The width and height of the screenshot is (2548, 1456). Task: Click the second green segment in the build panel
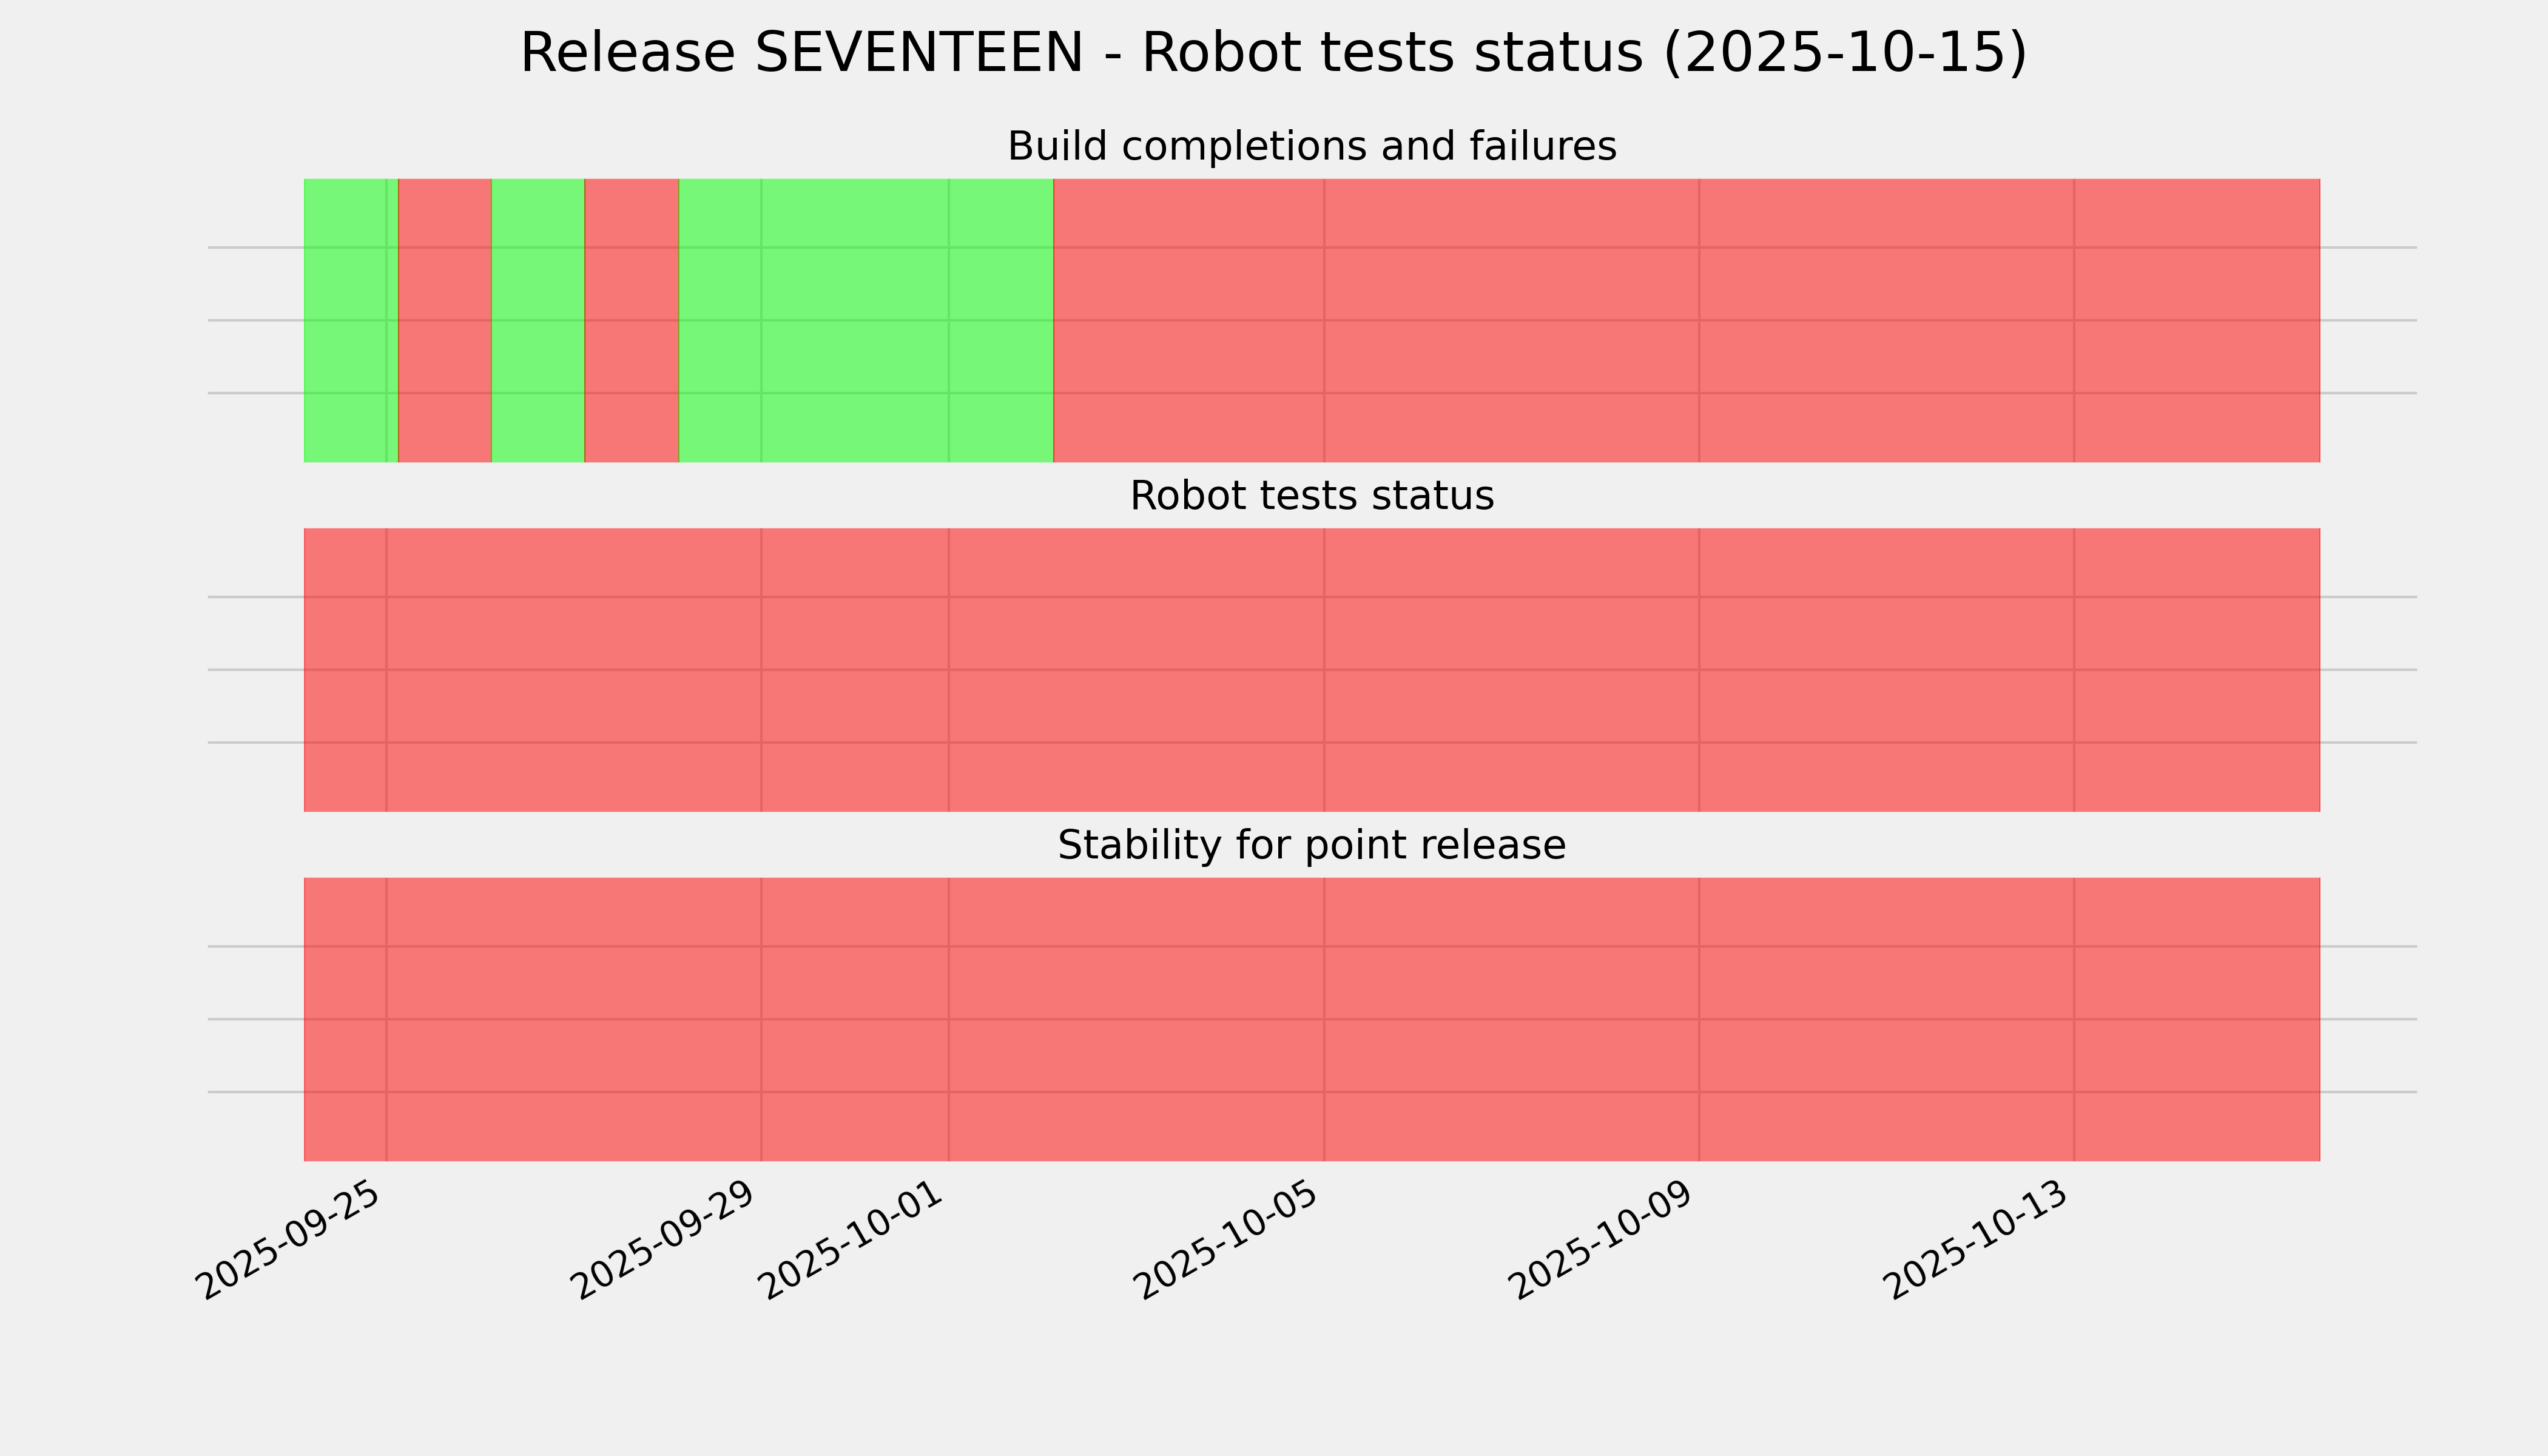coord(538,320)
